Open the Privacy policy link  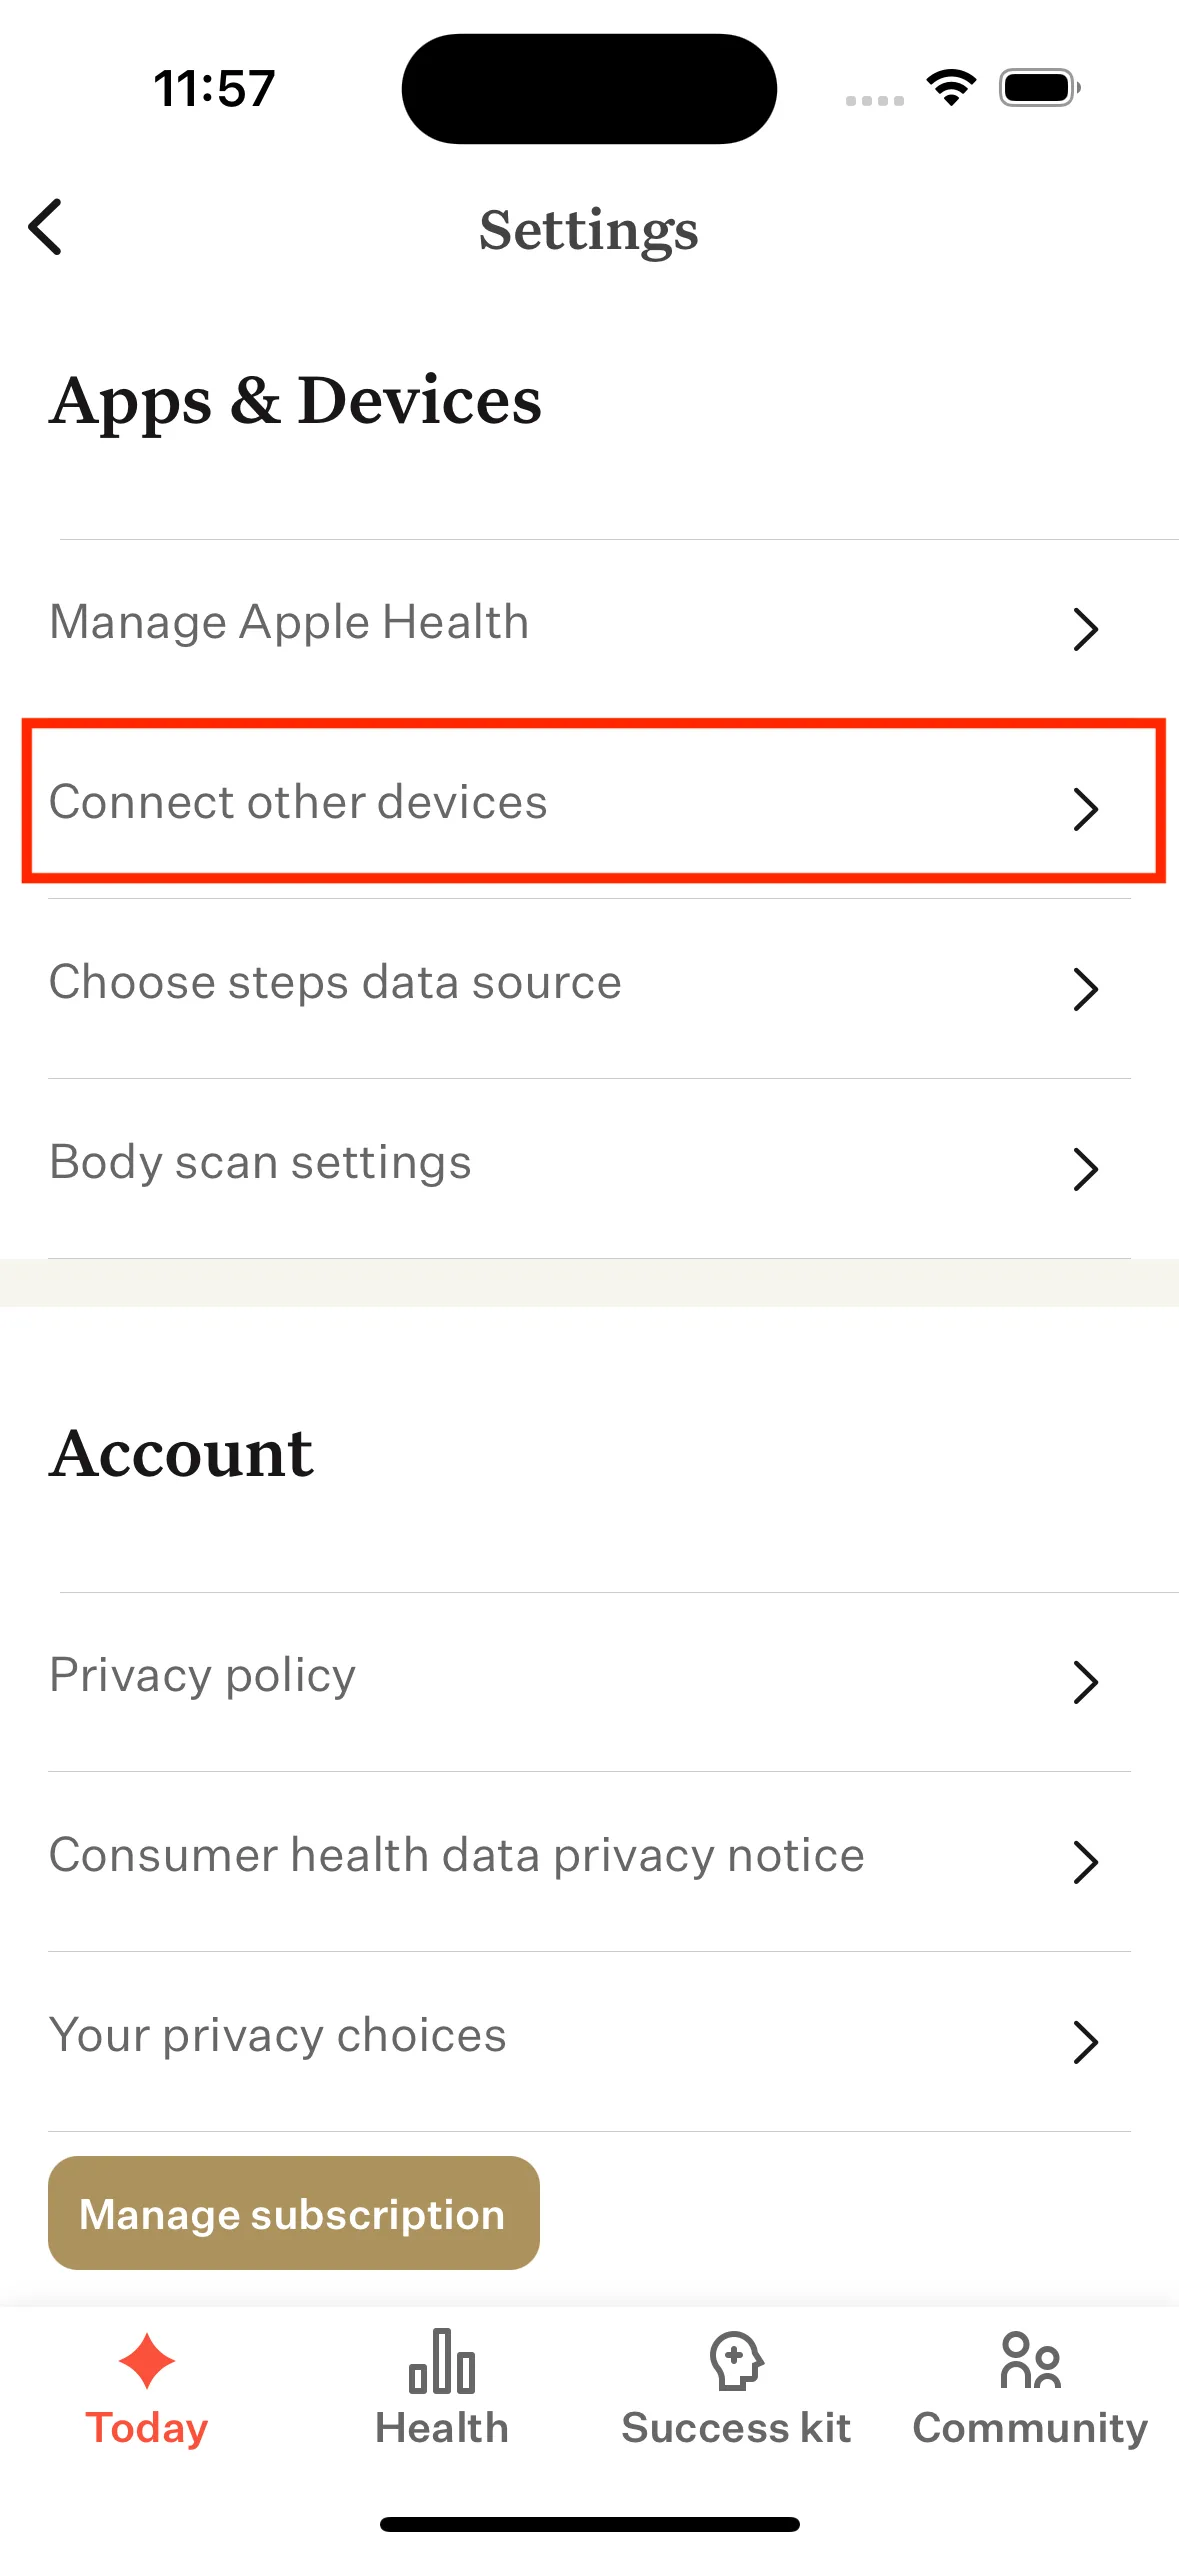tap(203, 1675)
